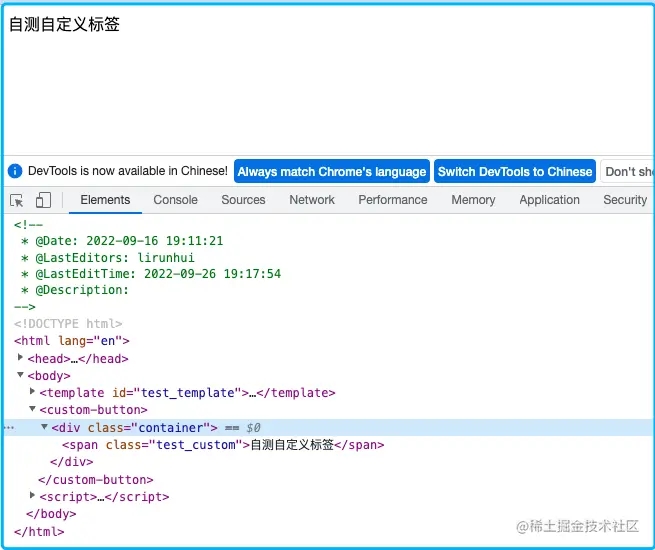The width and height of the screenshot is (655, 550).
Task: Open the Elements tab
Action: (105, 200)
